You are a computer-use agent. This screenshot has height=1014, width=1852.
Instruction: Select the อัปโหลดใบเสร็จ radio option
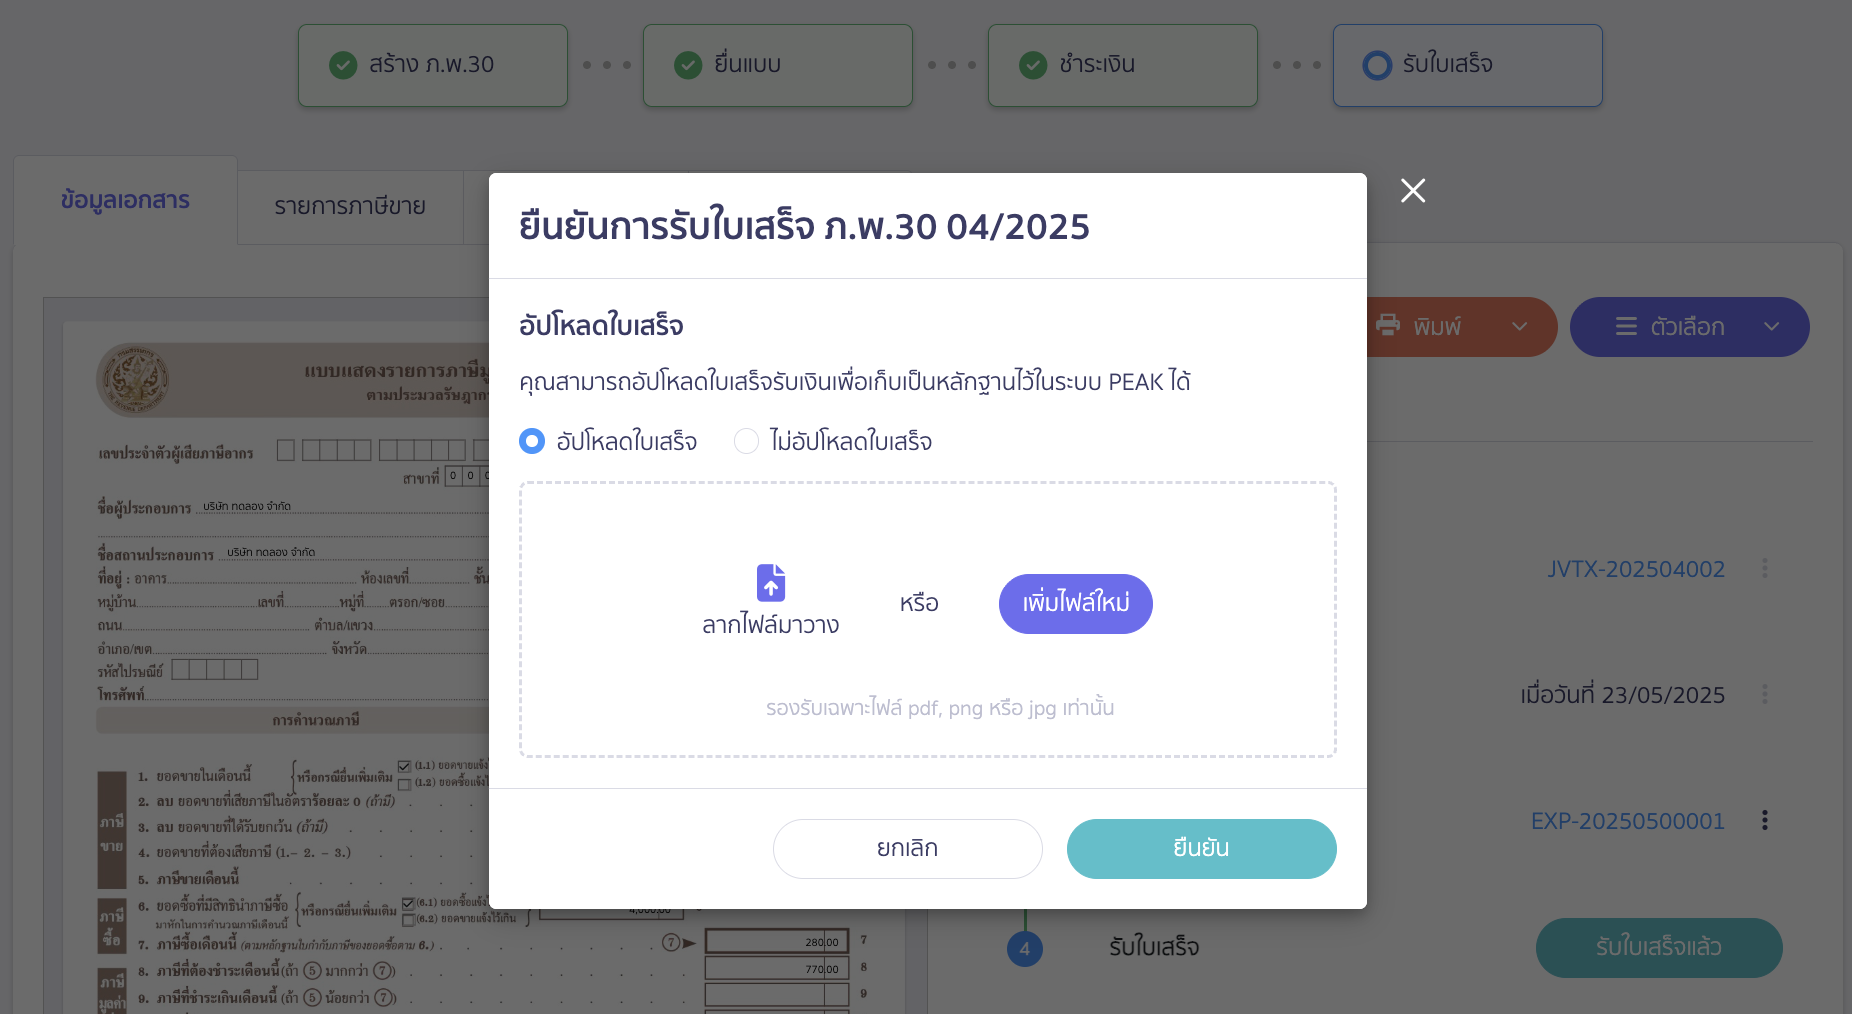531,440
